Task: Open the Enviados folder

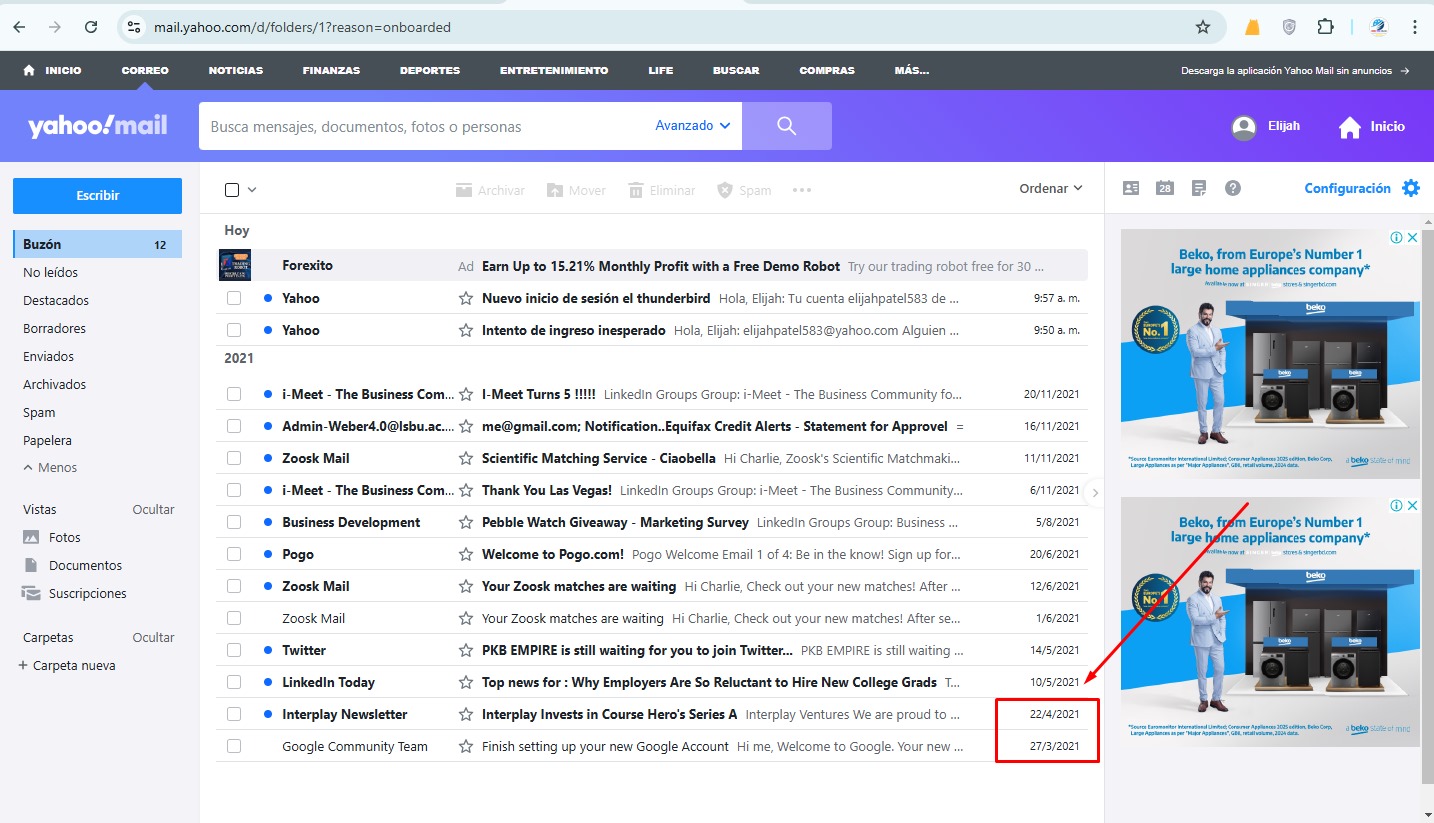Action: pos(48,356)
